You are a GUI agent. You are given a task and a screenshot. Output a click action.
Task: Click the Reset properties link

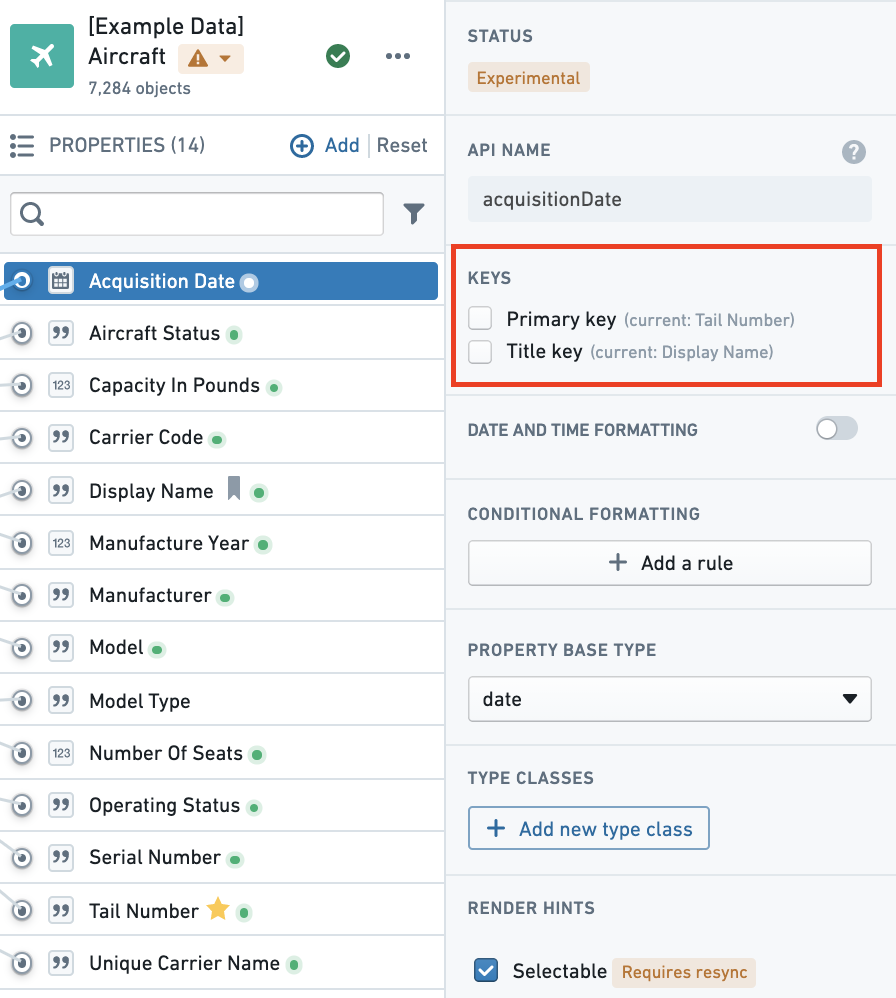pos(402,145)
